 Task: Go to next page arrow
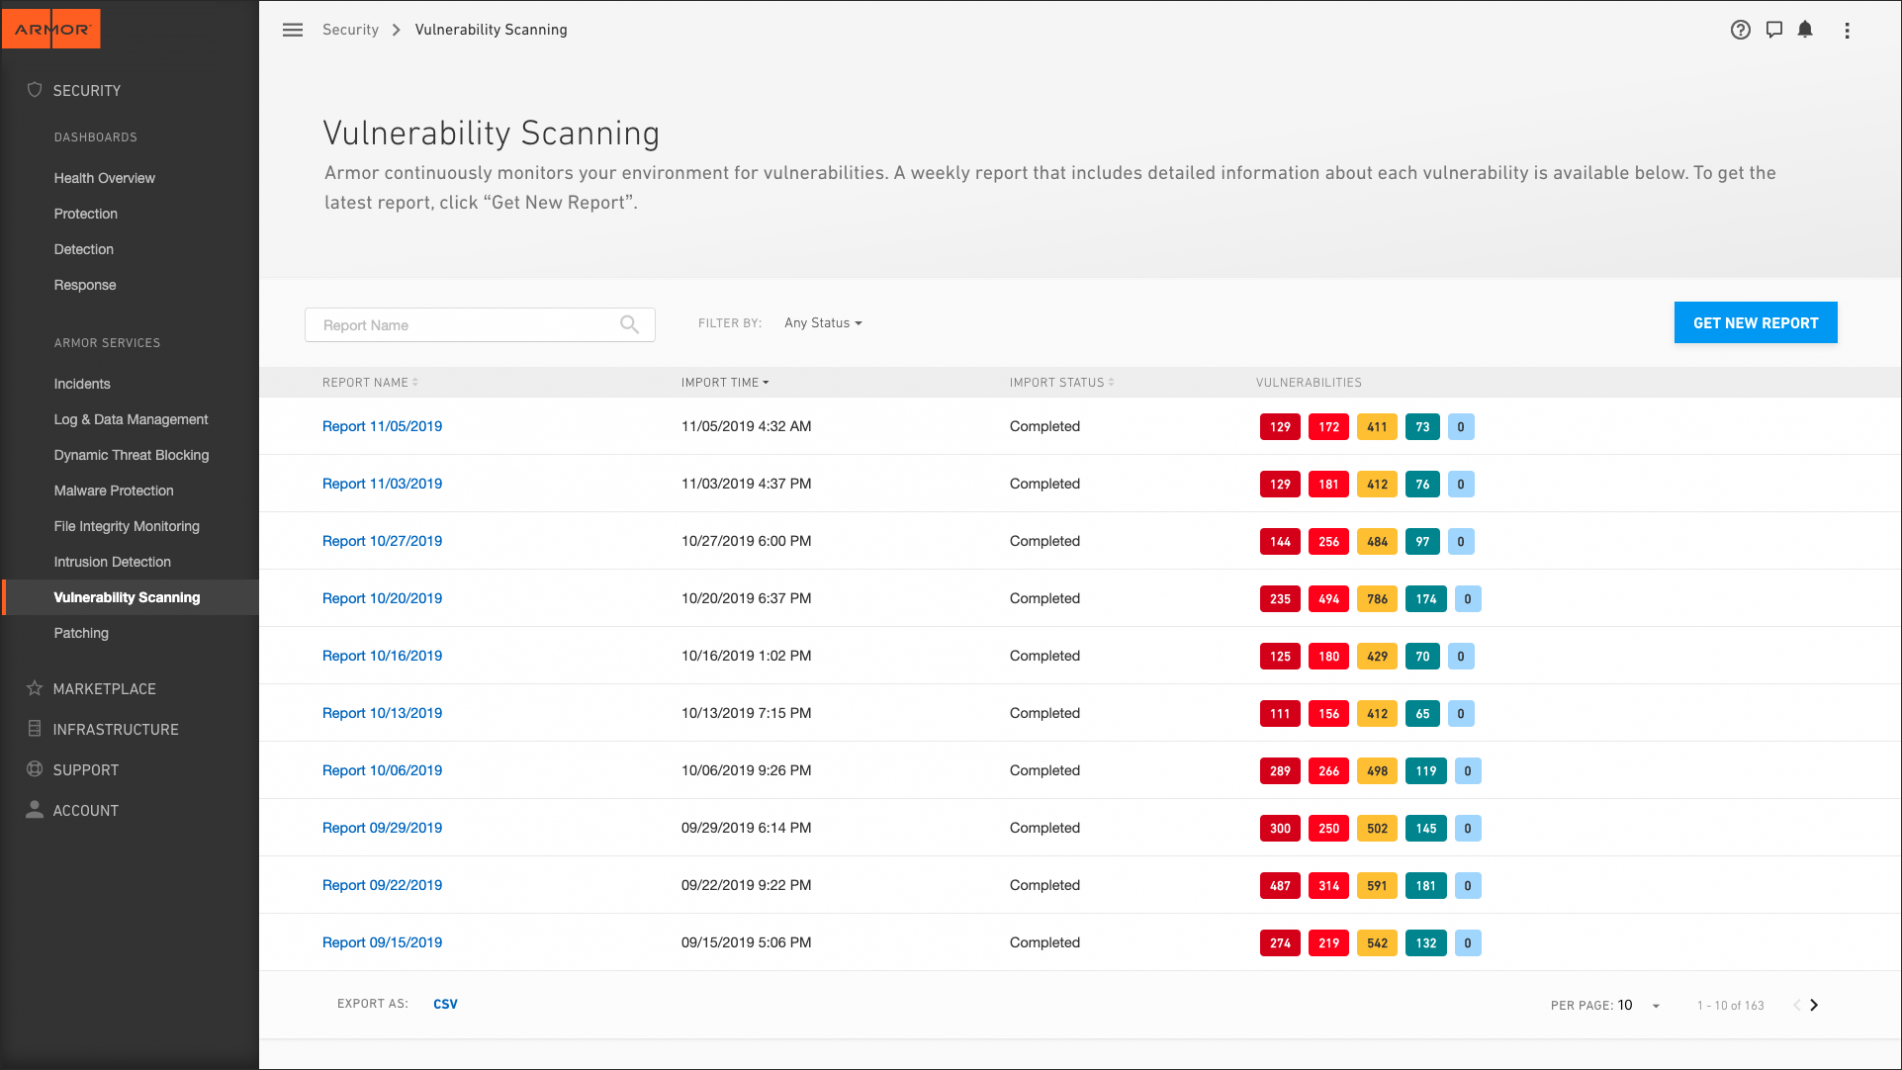1814,1005
